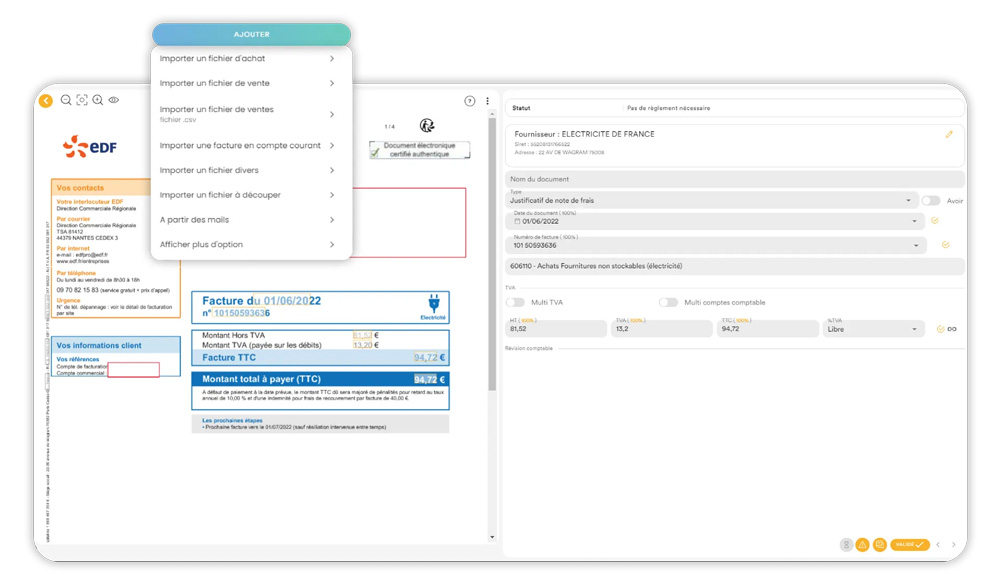Expand the Numéro de facture dropdown
This screenshot has width=1000, height=588.
click(917, 245)
